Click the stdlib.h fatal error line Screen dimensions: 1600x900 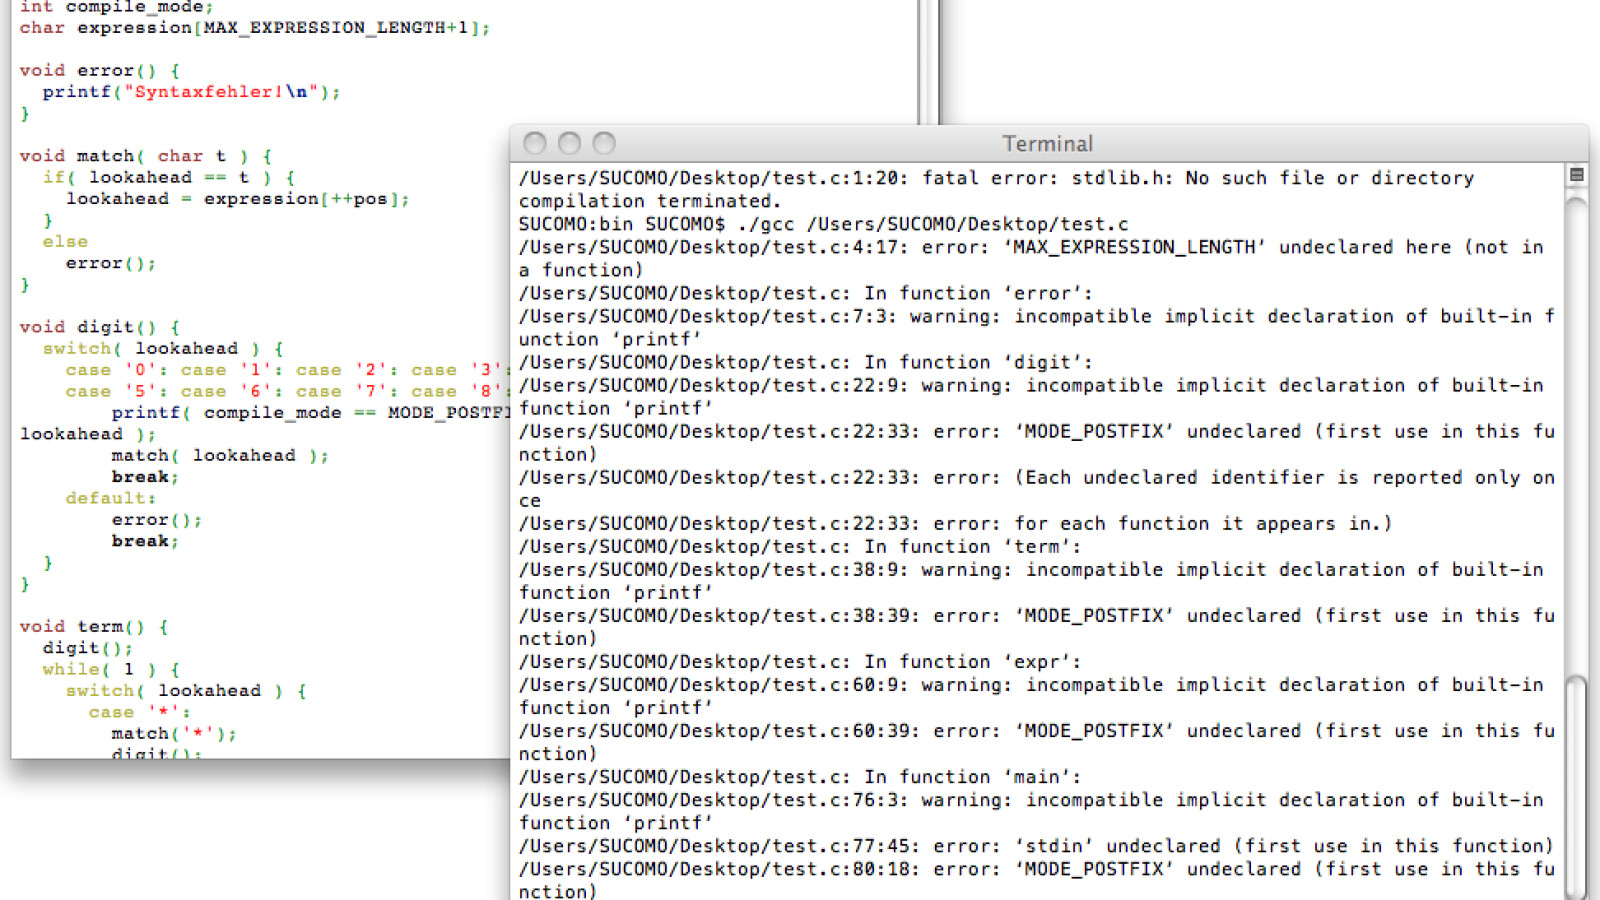click(x=995, y=178)
